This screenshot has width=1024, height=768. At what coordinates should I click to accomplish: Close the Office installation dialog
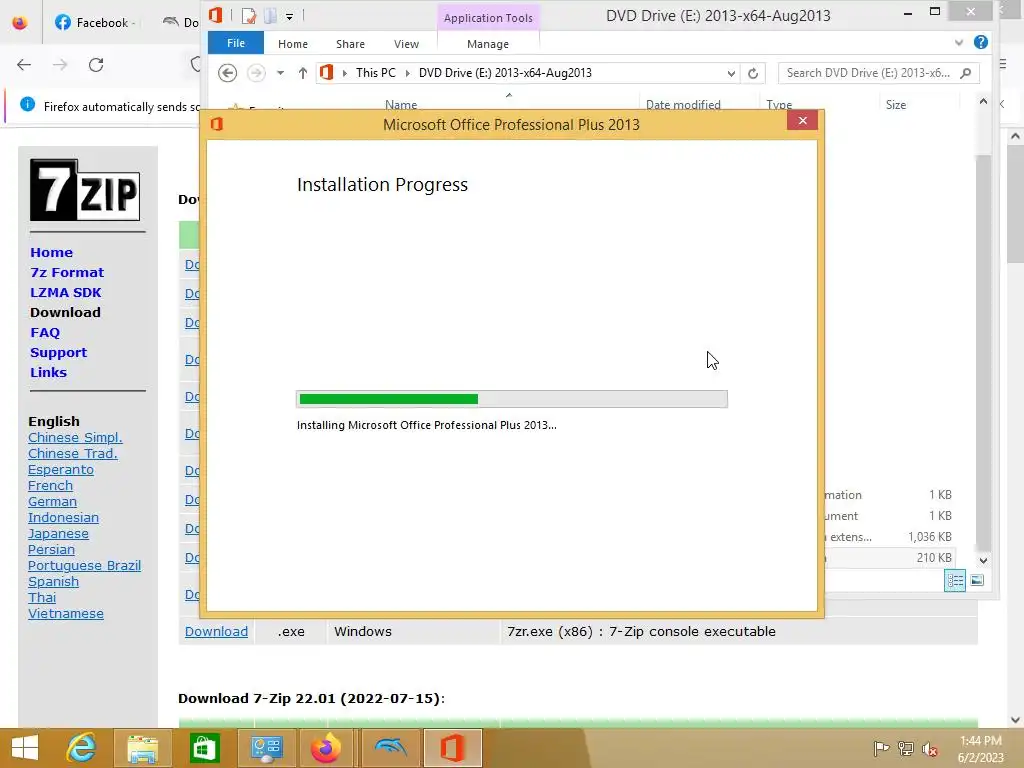click(x=803, y=121)
